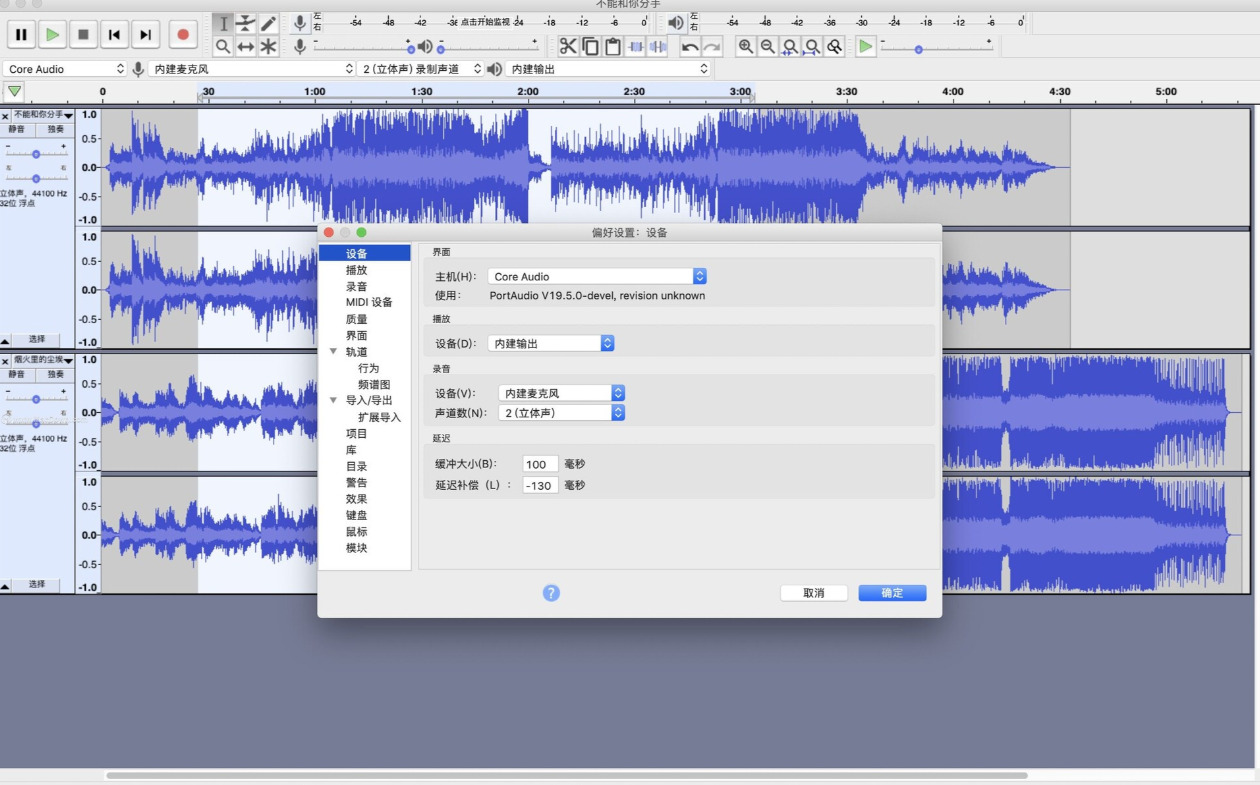Solo the 烟火里的尘埃 track
The height and width of the screenshot is (785, 1260).
pos(55,374)
